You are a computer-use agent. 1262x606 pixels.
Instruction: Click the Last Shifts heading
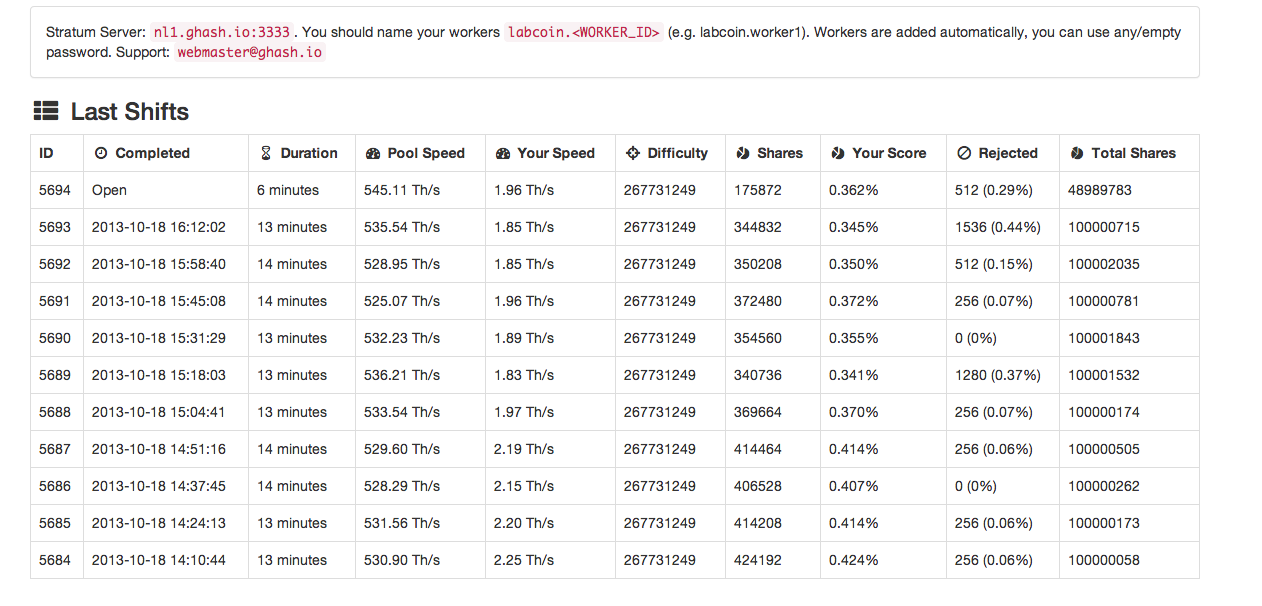pos(130,111)
